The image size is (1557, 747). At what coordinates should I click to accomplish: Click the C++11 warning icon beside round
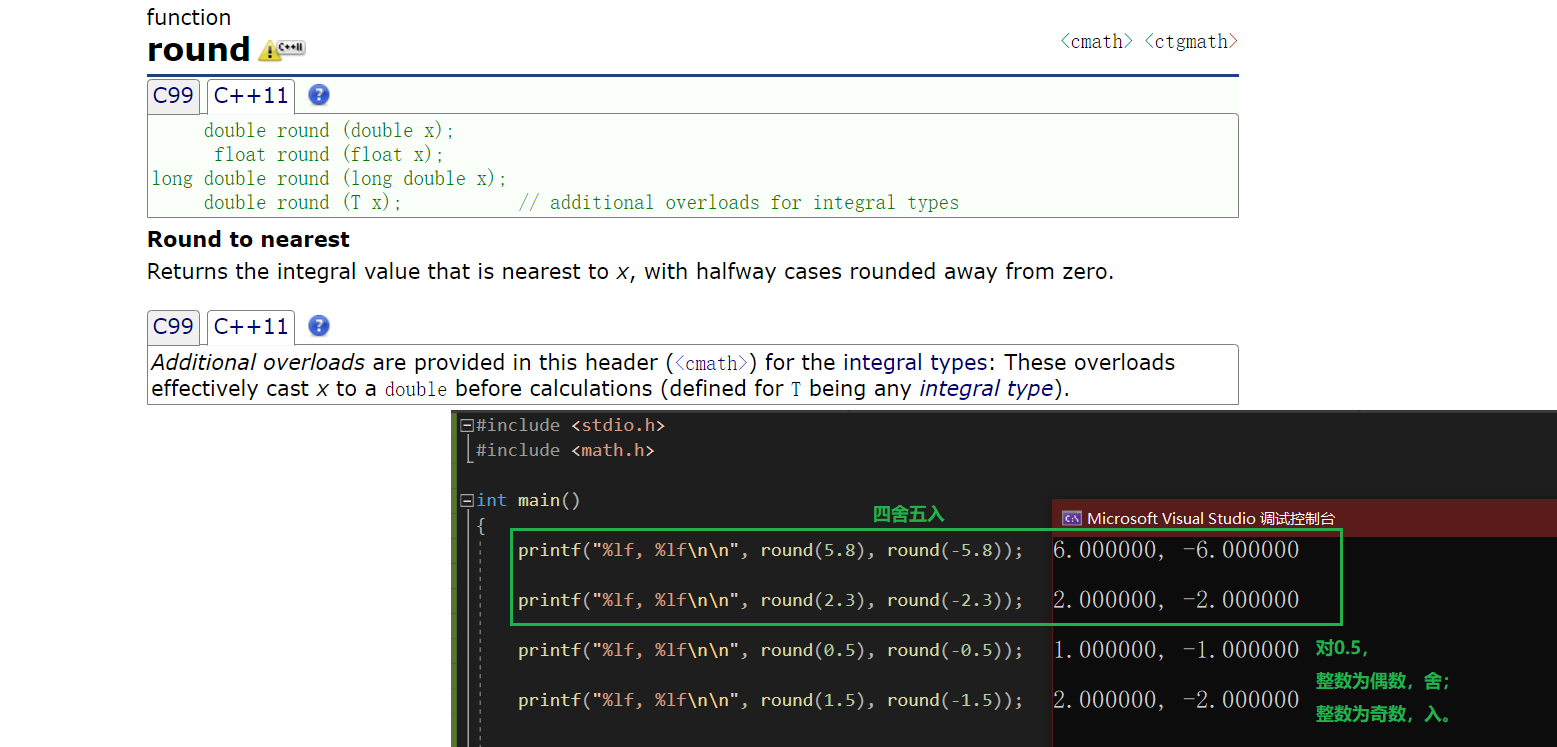point(282,49)
